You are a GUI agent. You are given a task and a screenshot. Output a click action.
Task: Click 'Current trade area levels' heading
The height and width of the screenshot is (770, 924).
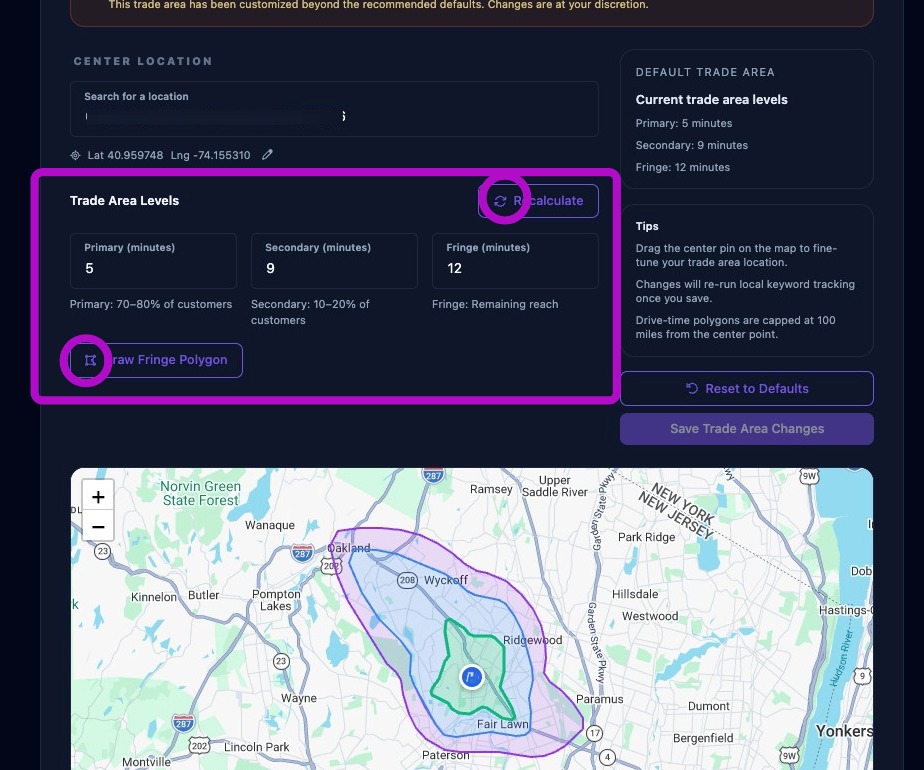711,100
